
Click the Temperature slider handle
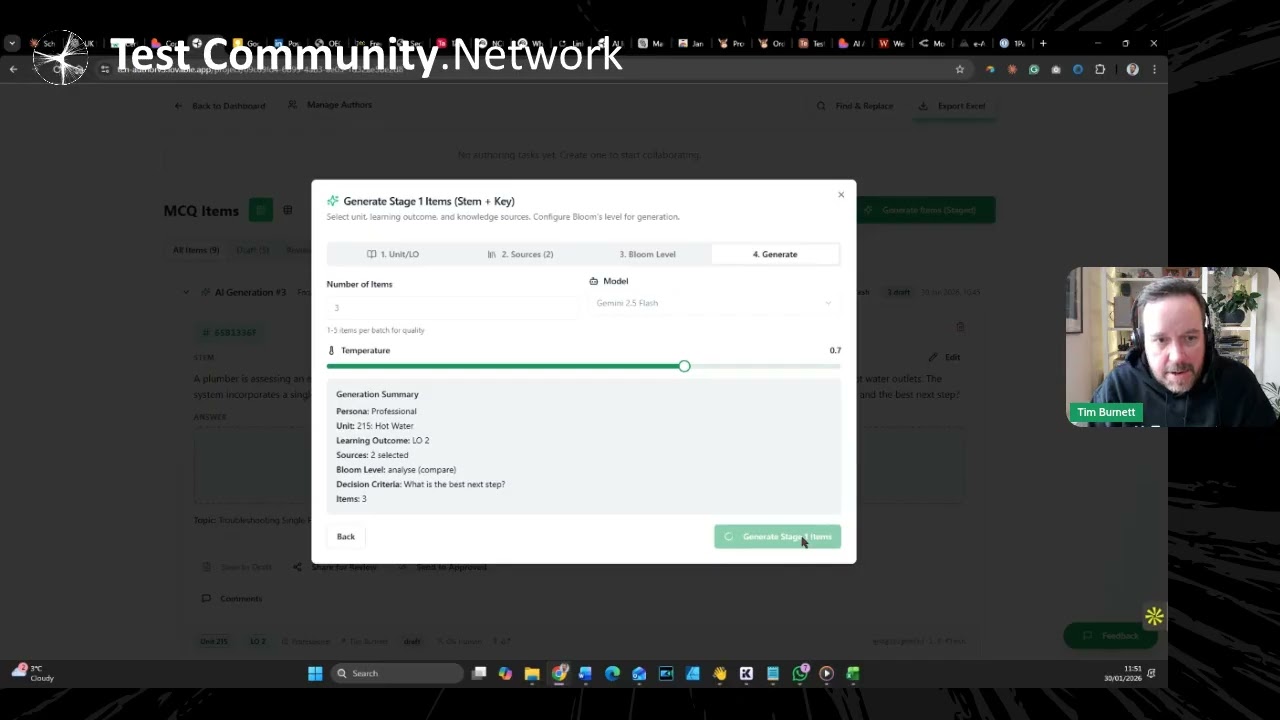(x=684, y=366)
